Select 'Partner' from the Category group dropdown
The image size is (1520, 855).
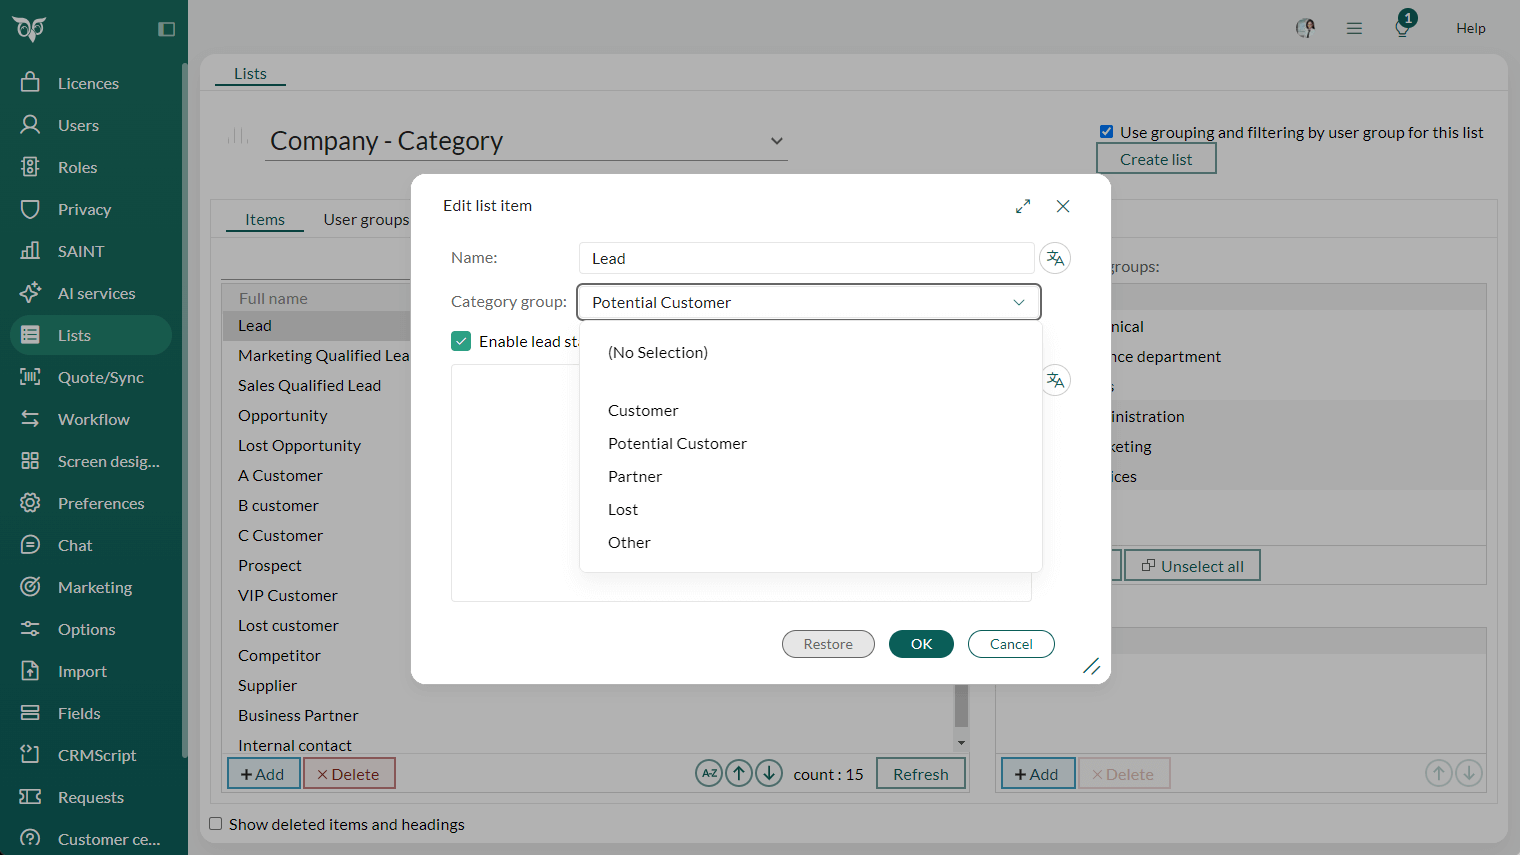point(635,476)
